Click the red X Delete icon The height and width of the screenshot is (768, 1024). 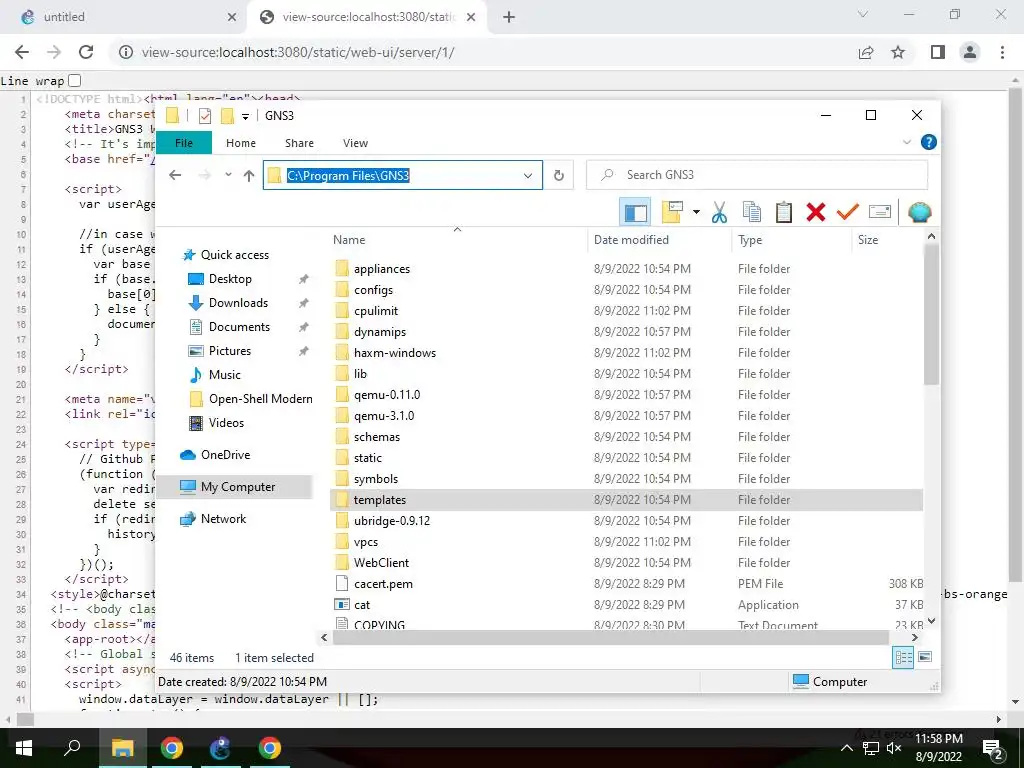tap(816, 212)
